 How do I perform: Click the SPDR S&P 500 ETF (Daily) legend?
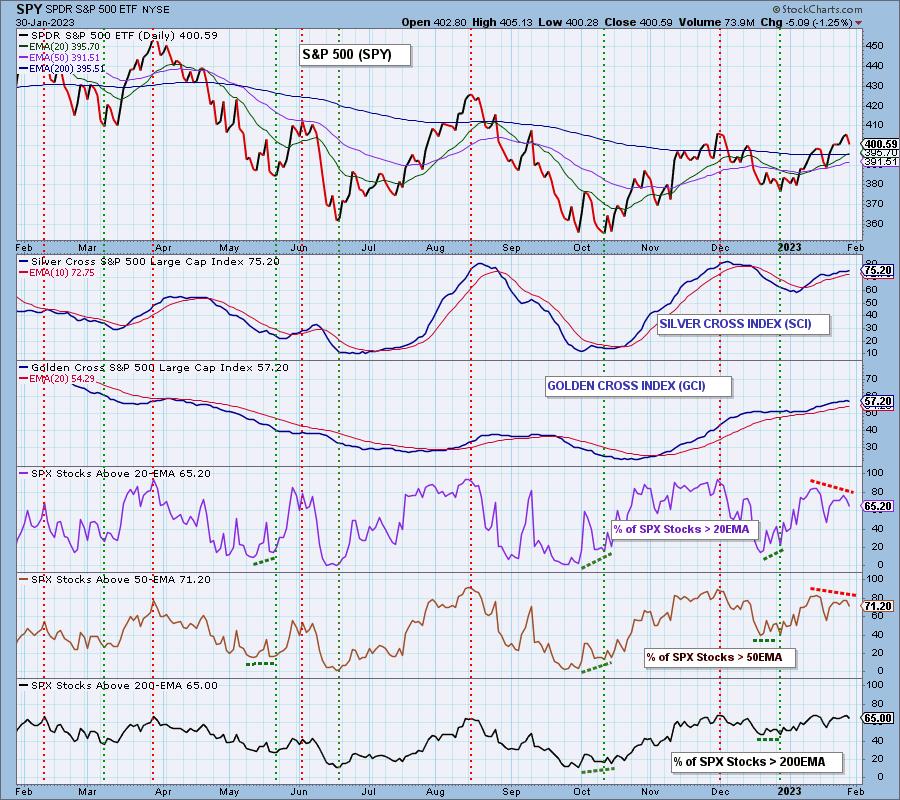118,36
